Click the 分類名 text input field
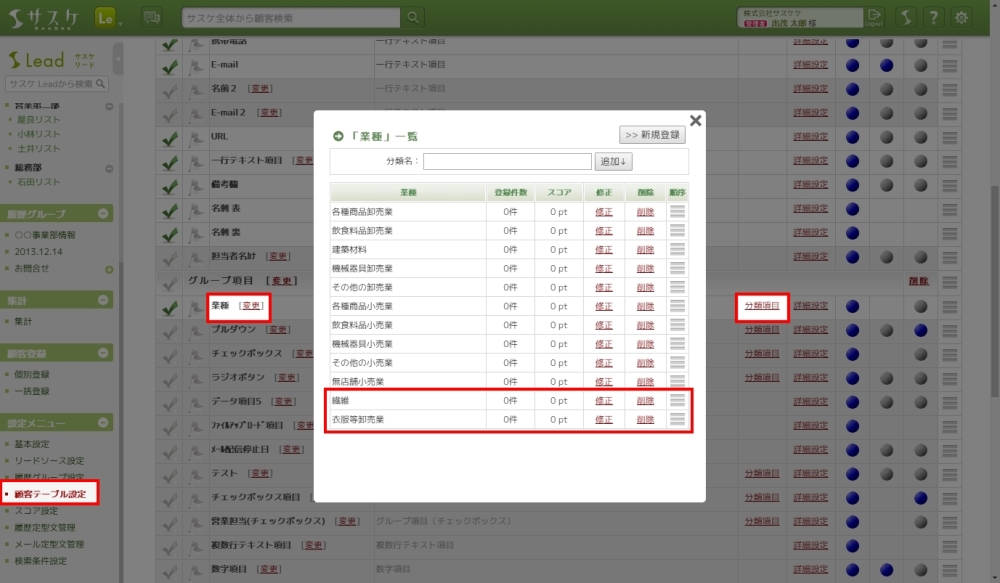The width and height of the screenshot is (1000, 583). tap(507, 161)
